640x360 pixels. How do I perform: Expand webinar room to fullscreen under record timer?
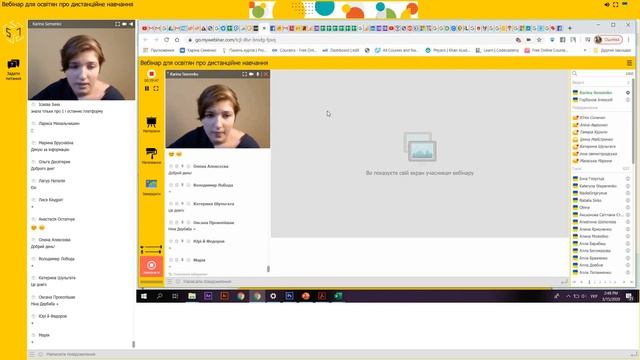pyautogui.click(x=156, y=89)
